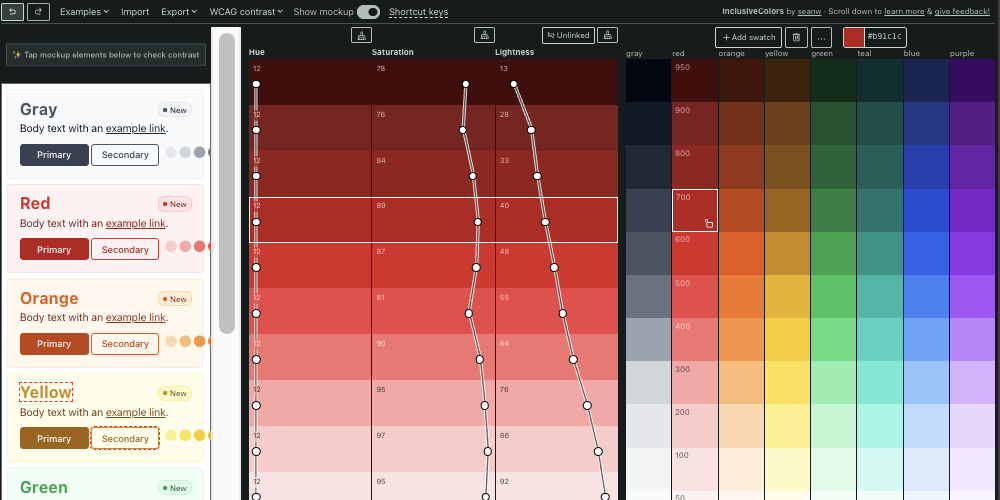Click the blue 700 swatch cell

(926, 210)
